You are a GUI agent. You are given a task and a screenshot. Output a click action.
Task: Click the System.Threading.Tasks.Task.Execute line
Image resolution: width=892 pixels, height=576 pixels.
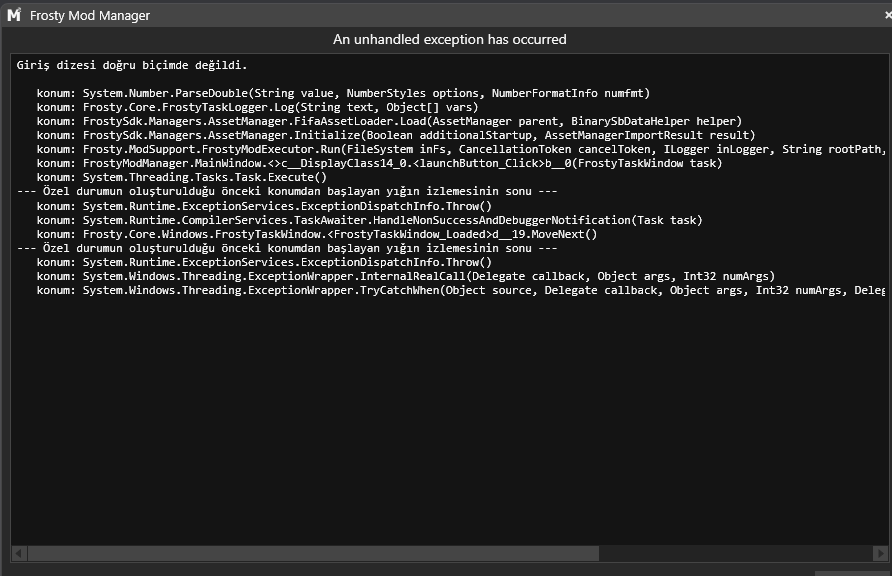point(181,177)
